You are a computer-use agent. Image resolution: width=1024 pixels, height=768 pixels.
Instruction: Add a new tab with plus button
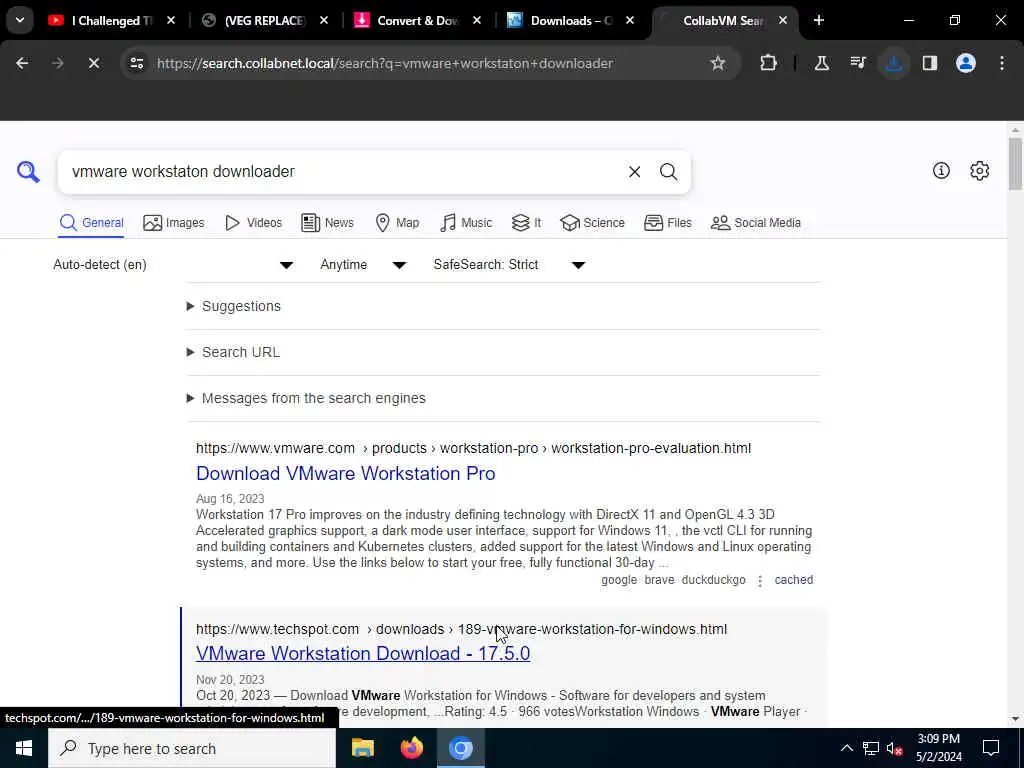pos(819,20)
